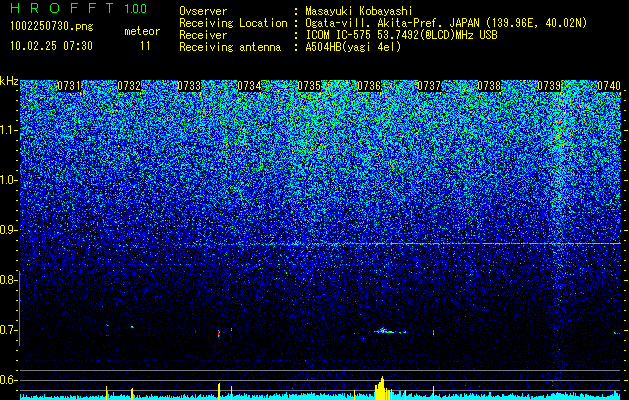Click the 0740 time marker
The width and height of the screenshot is (629, 400).
609,86
